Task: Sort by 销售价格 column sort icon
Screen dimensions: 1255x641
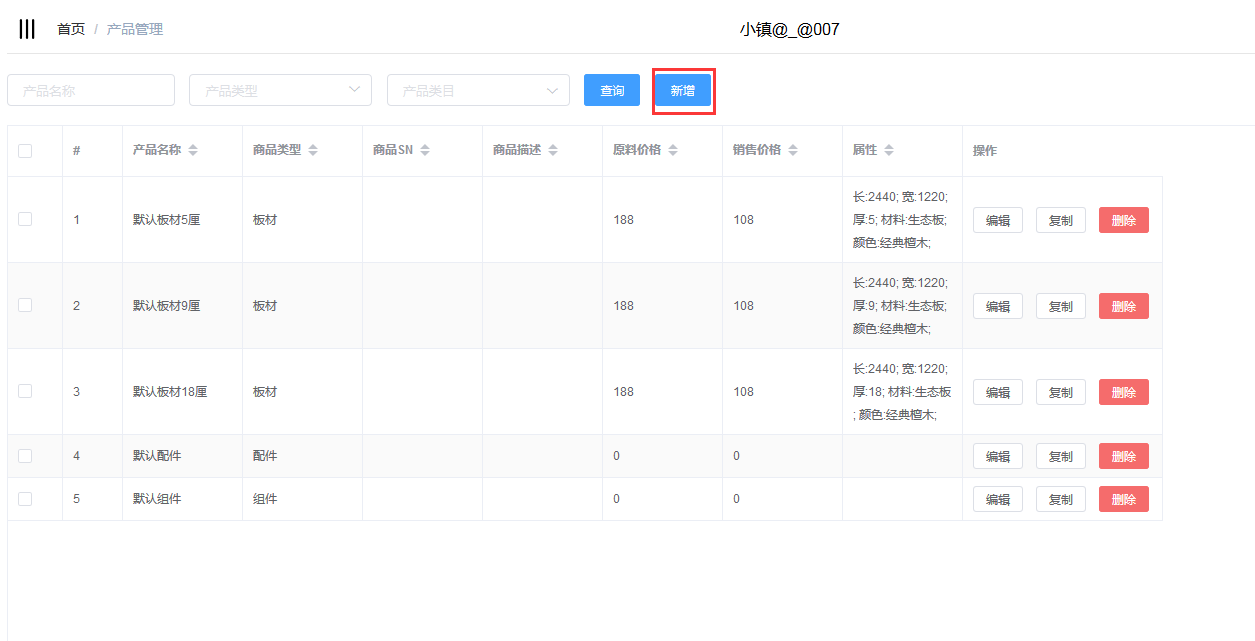Action: [x=793, y=150]
